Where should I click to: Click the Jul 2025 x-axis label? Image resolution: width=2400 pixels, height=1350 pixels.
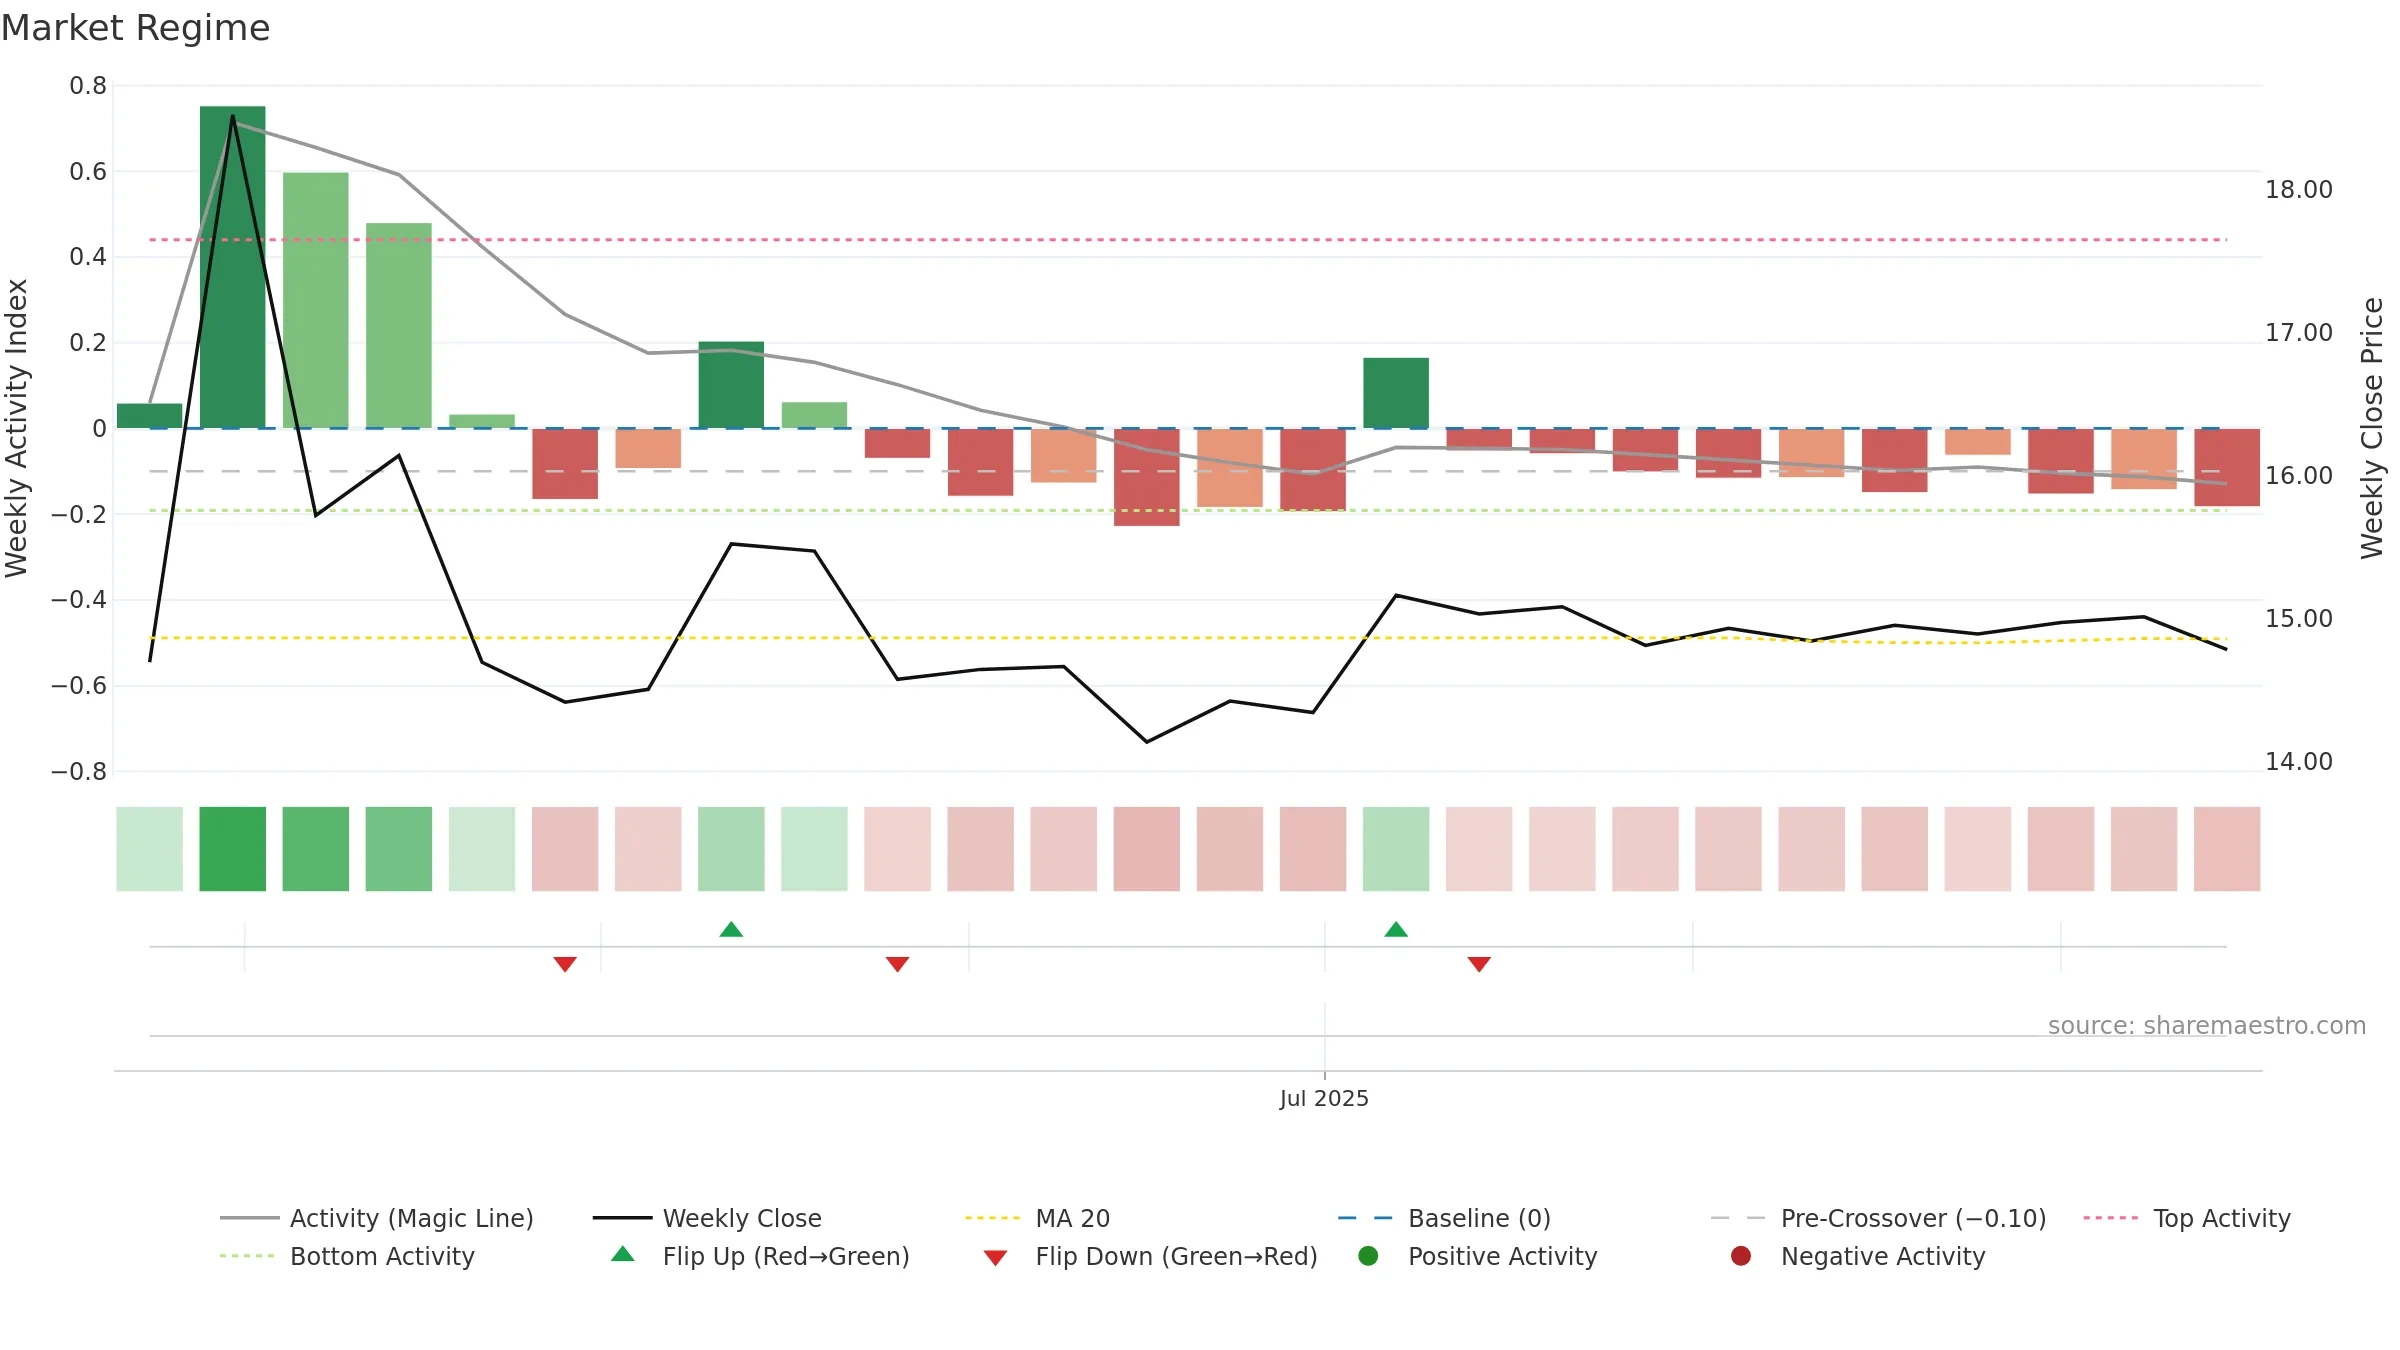1324,1098
